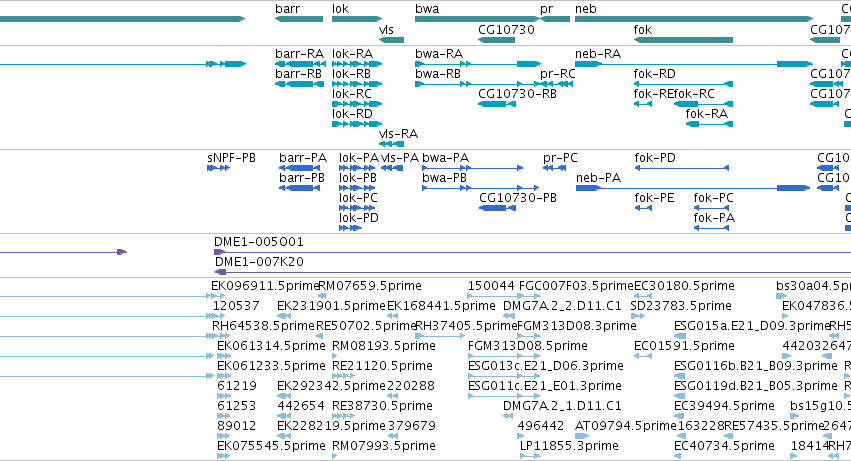Open the neb gene label
The image size is (851, 461).
[586, 9]
